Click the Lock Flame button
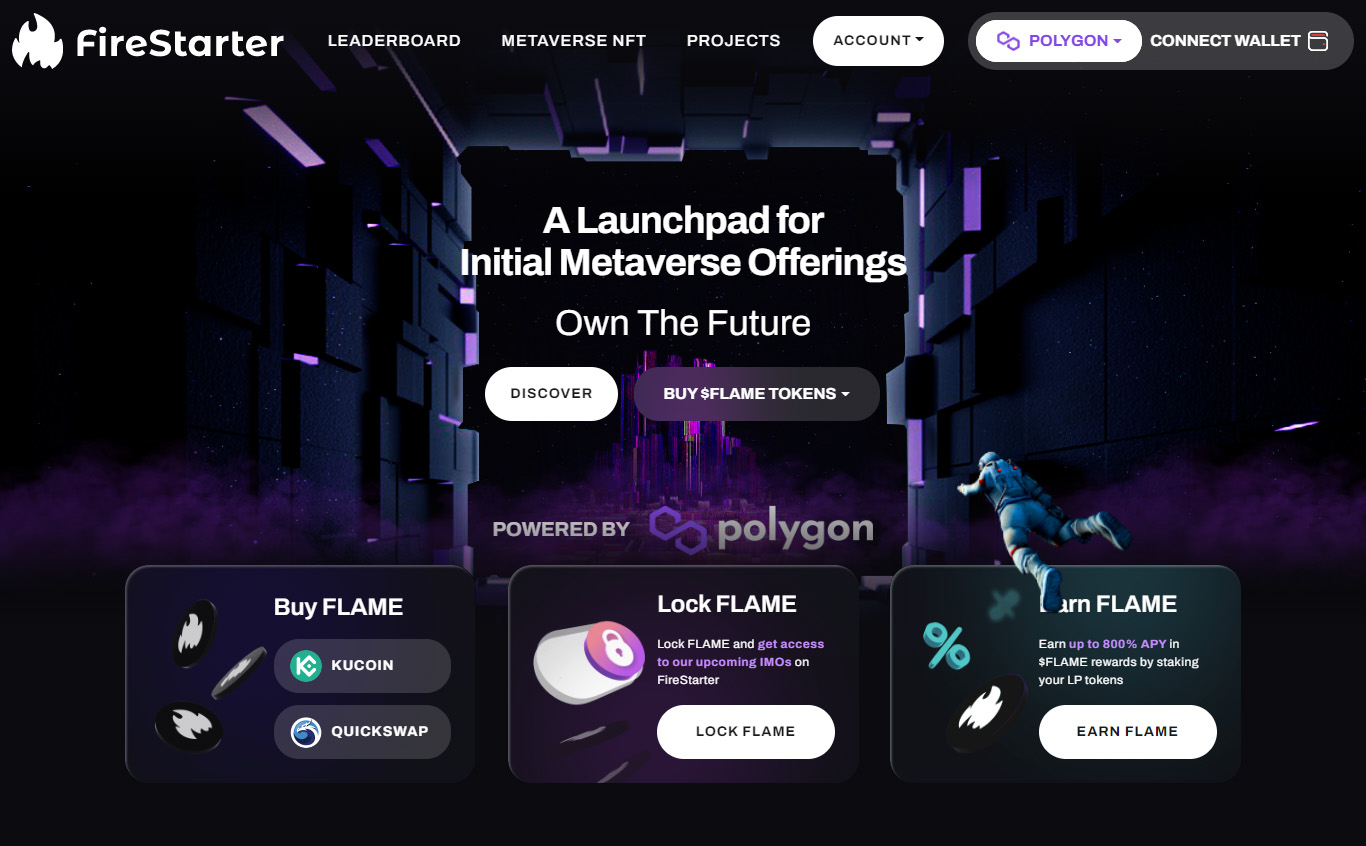 click(x=746, y=732)
